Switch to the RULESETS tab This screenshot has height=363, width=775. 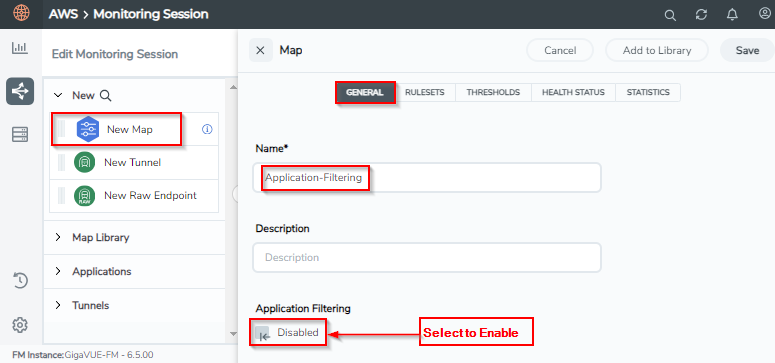coord(425,92)
